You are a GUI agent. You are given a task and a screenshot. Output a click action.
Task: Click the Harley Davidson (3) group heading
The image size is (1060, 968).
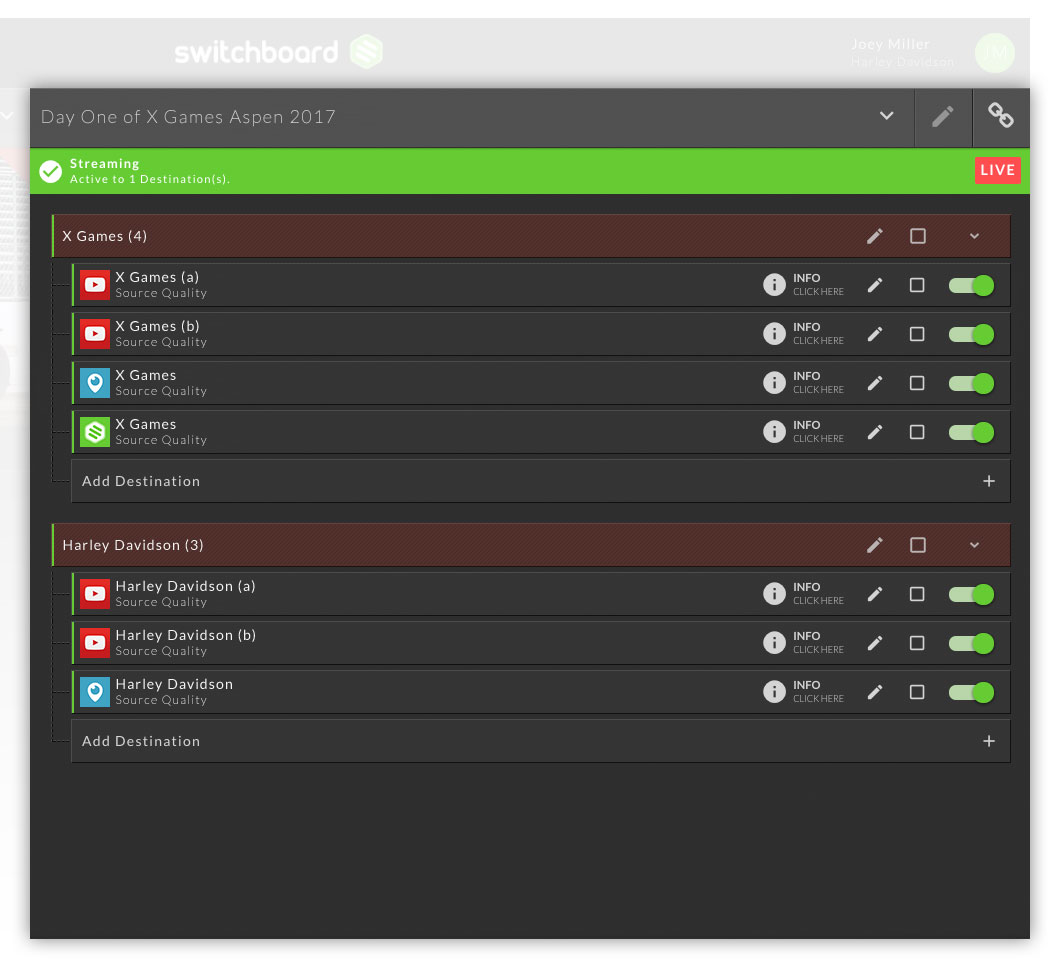[132, 545]
